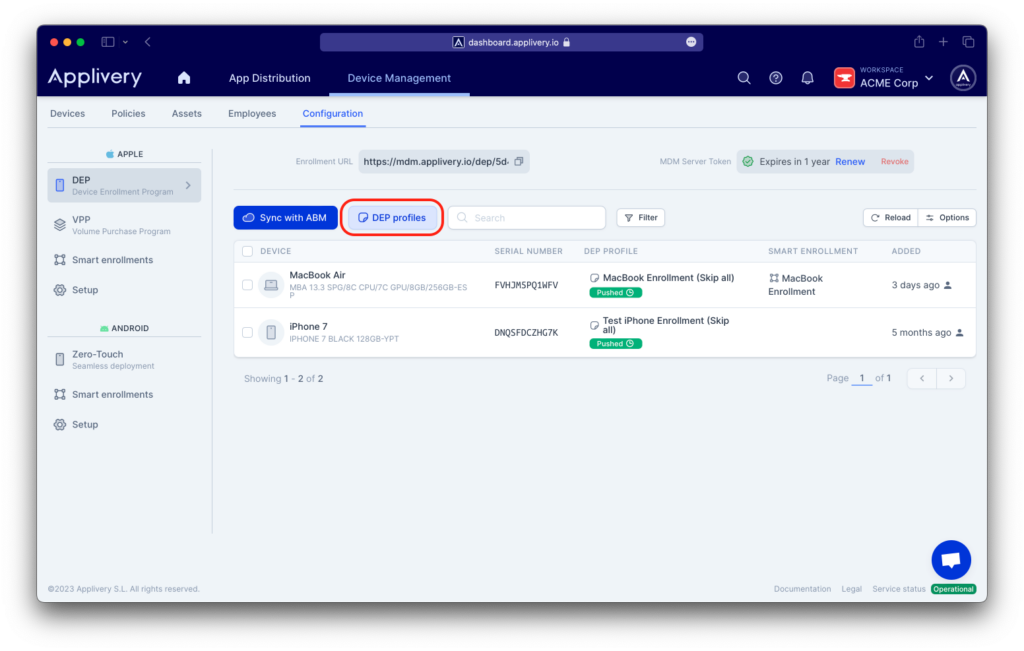Screen dimensions: 1024x651
Task: Open the ACME Corp workspace dropdown
Action: [x=929, y=78]
